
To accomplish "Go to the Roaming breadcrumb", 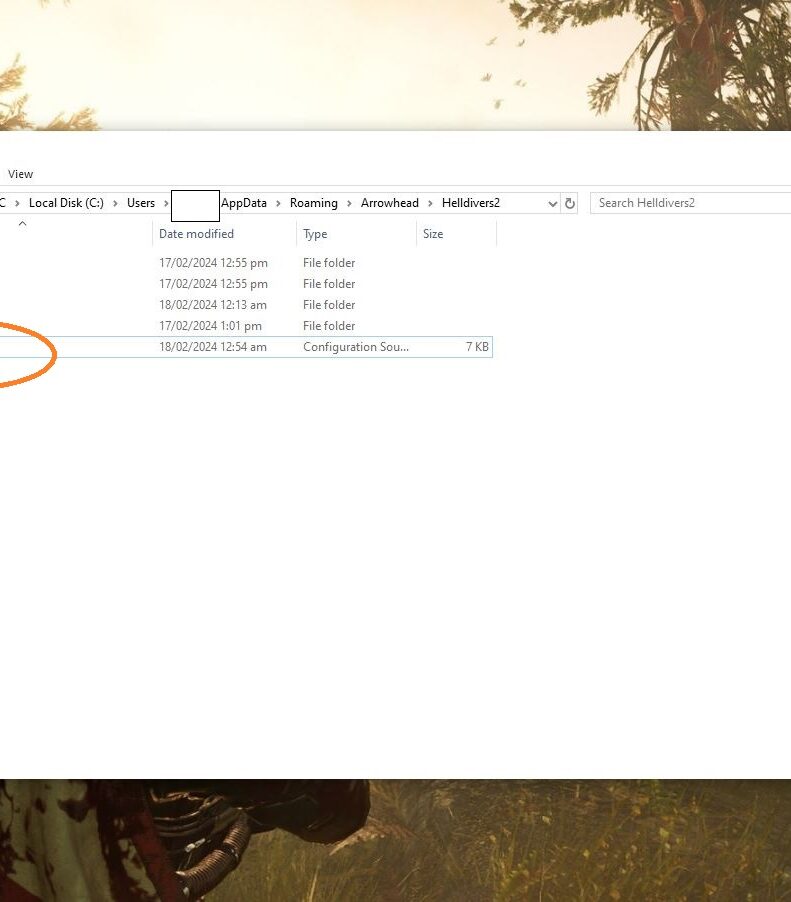I will pyautogui.click(x=314, y=203).
